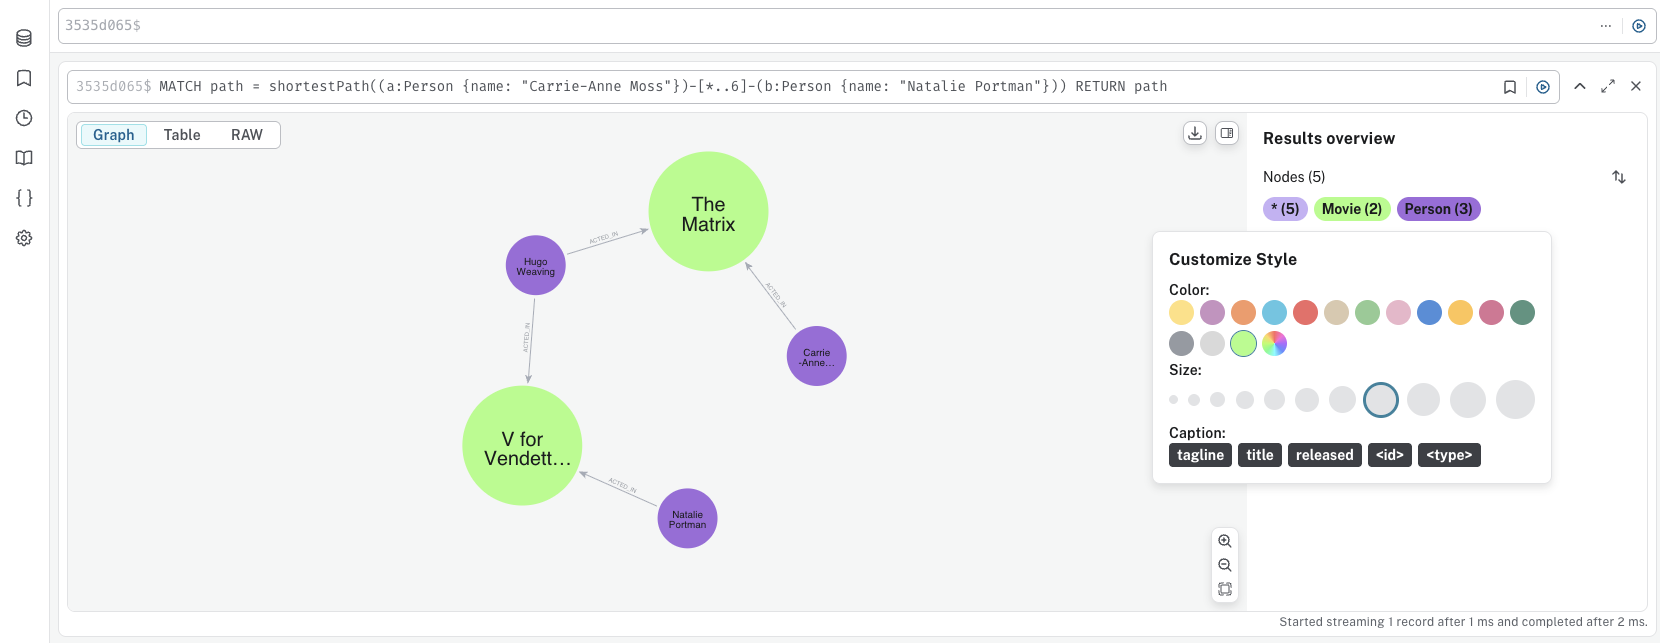Expand result frame to fullscreen
This screenshot has width=1660, height=643.
point(1608,87)
